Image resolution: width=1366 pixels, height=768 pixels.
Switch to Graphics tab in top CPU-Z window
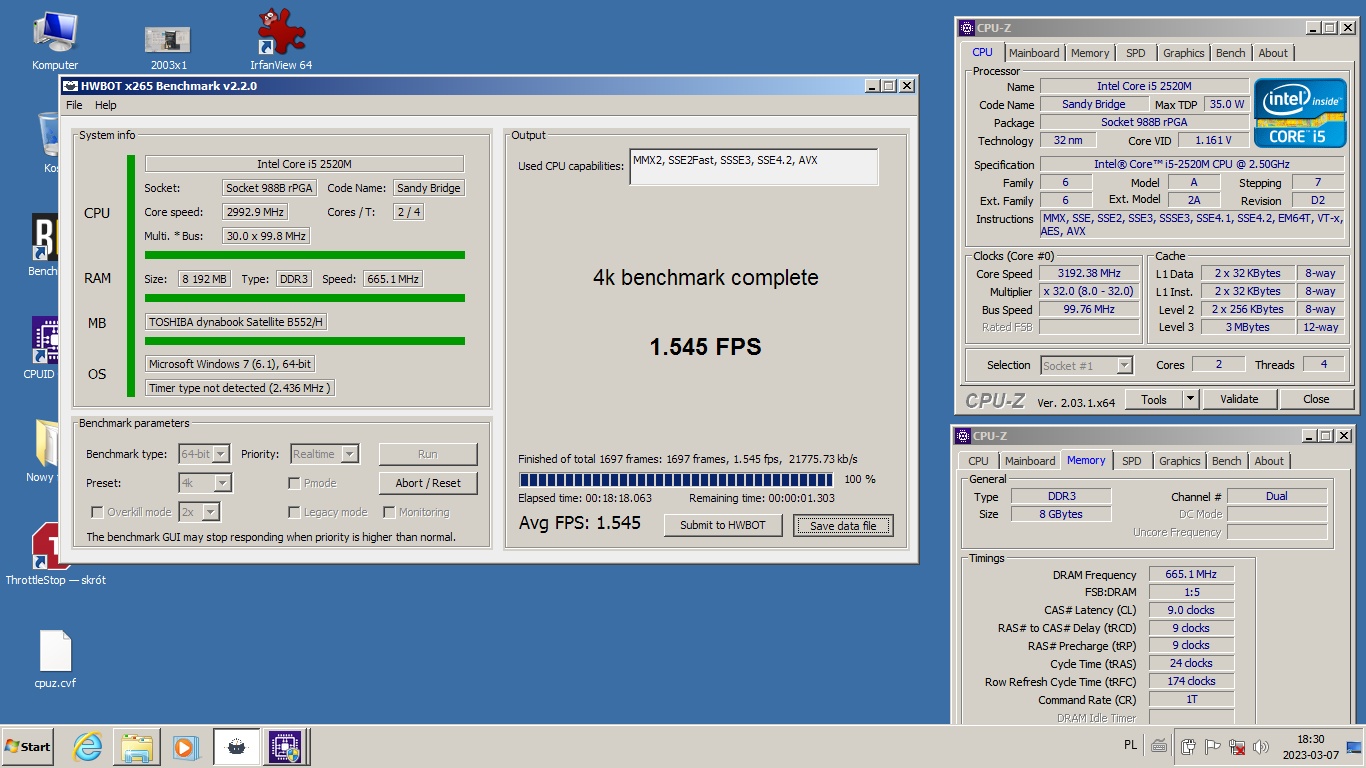pyautogui.click(x=1184, y=53)
